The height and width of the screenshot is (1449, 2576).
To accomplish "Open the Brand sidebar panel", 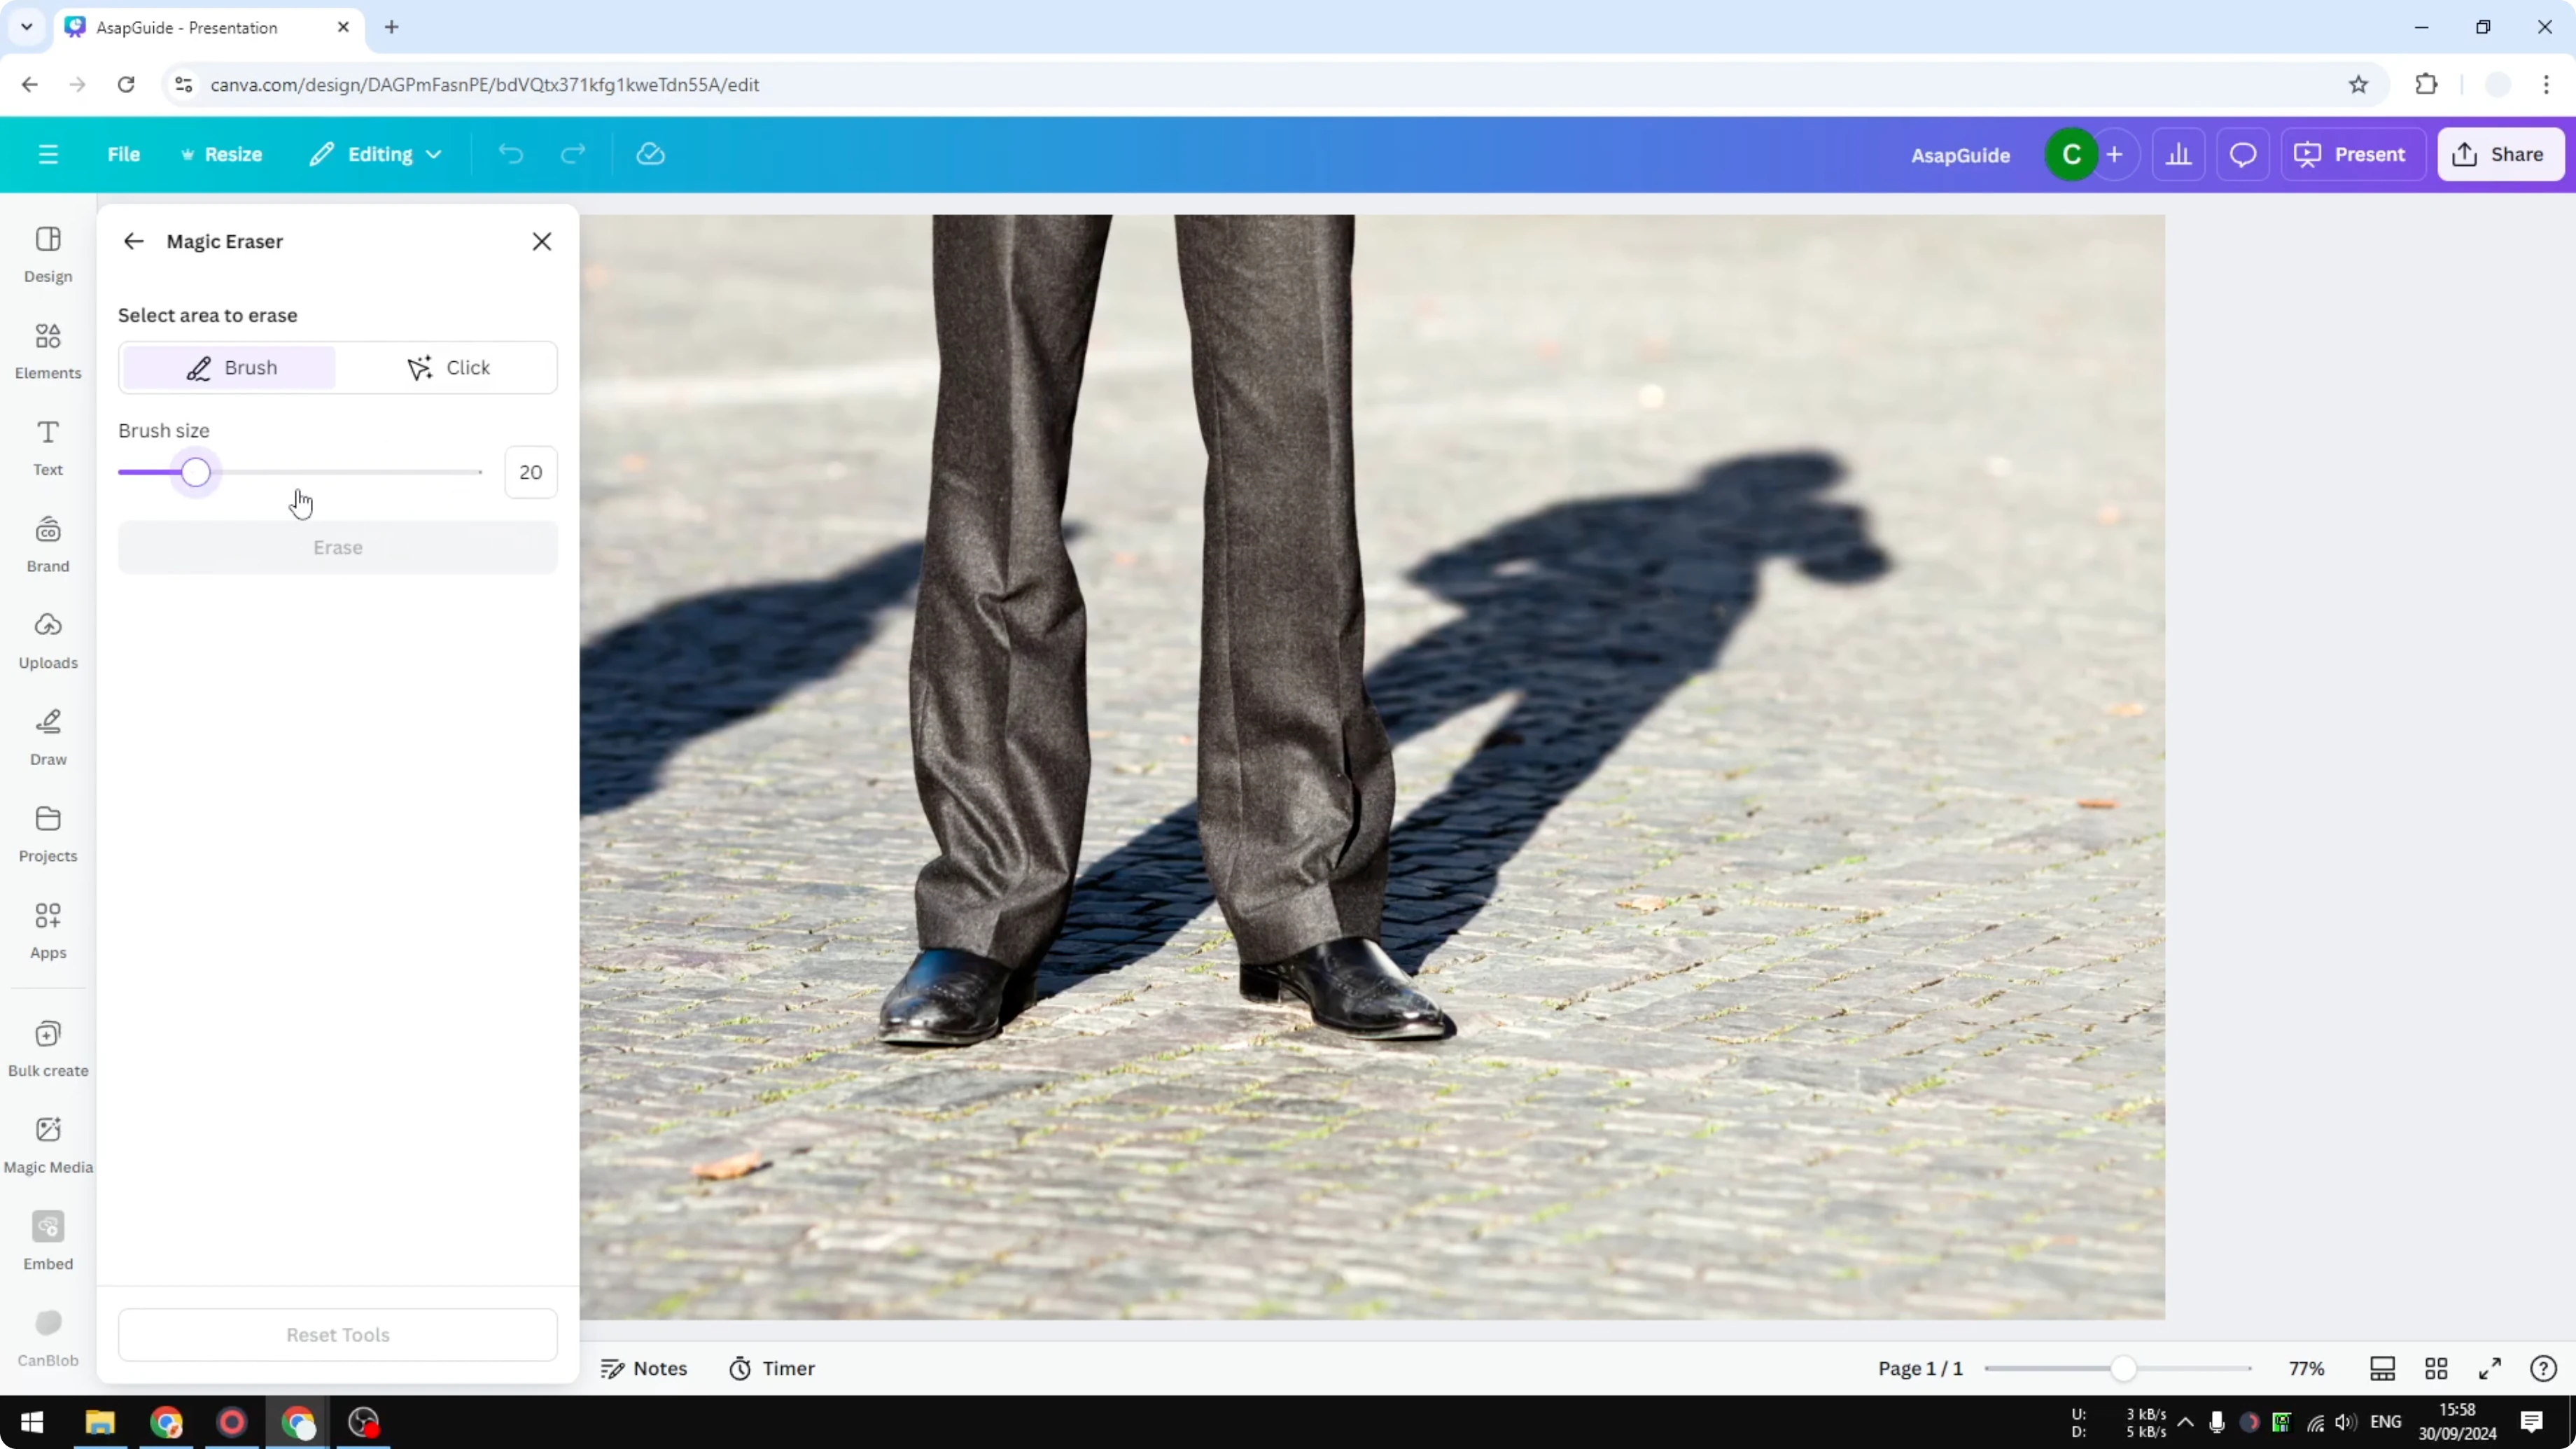I will (48, 544).
